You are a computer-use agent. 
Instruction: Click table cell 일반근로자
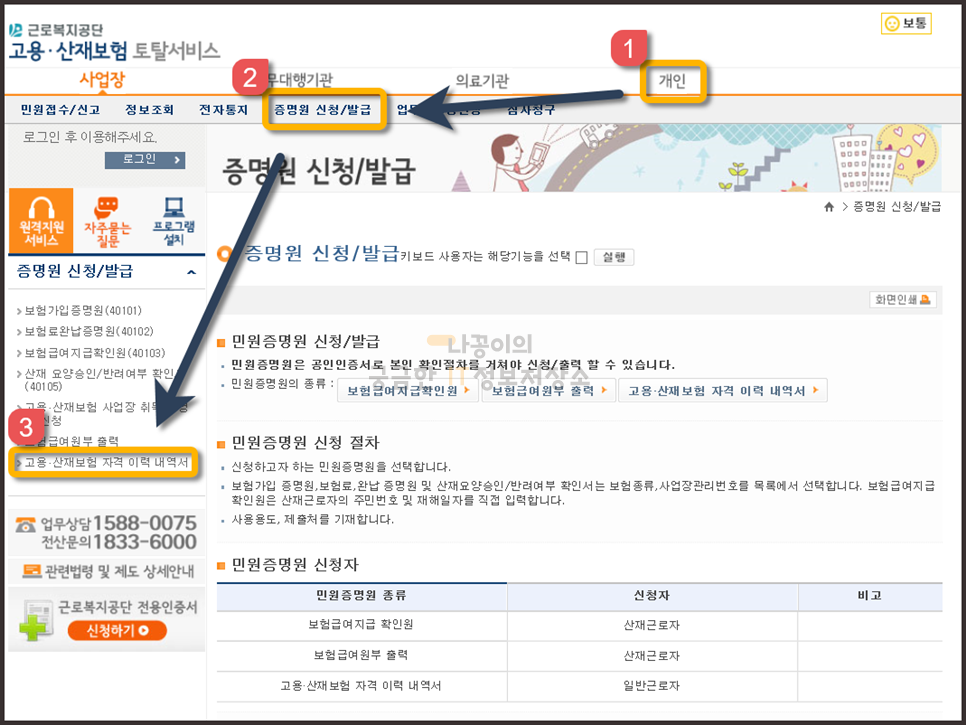click(652, 686)
